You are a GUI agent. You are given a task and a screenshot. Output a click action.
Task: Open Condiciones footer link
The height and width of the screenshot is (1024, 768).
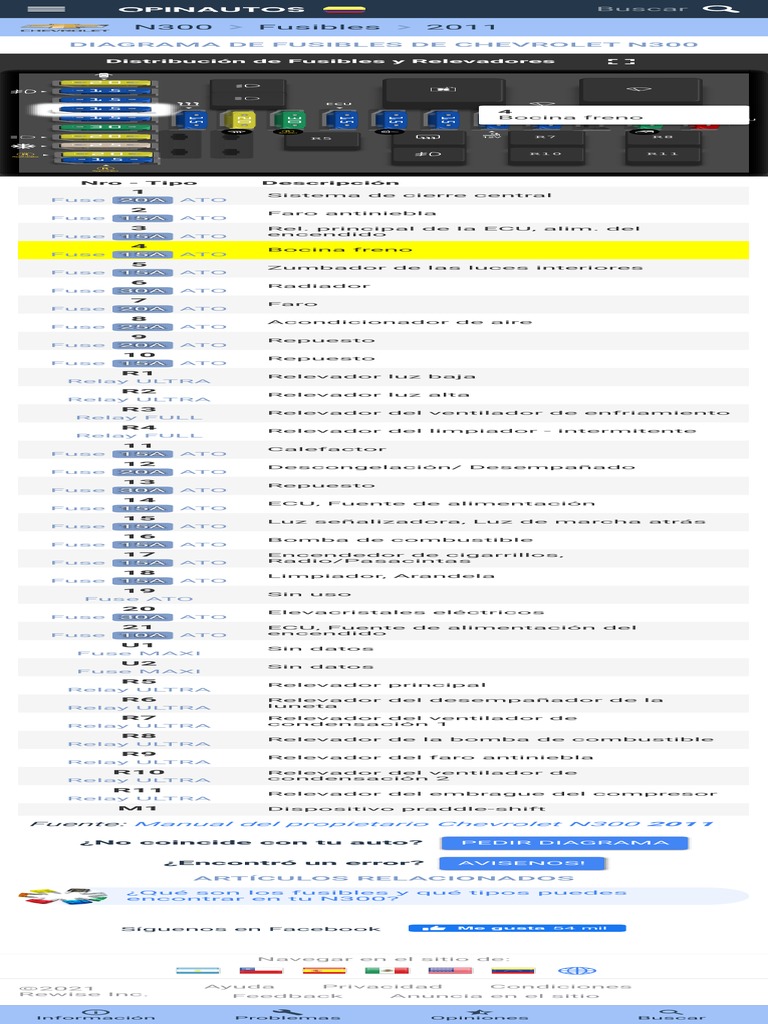point(561,986)
